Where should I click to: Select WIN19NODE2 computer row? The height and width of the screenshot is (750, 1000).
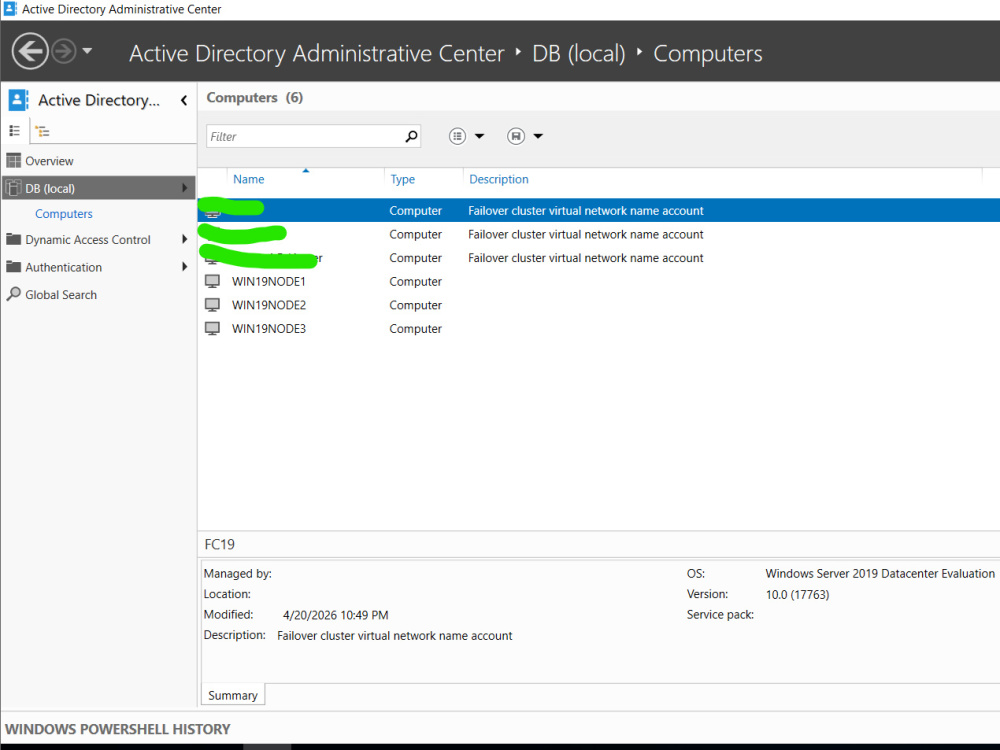[599, 305]
